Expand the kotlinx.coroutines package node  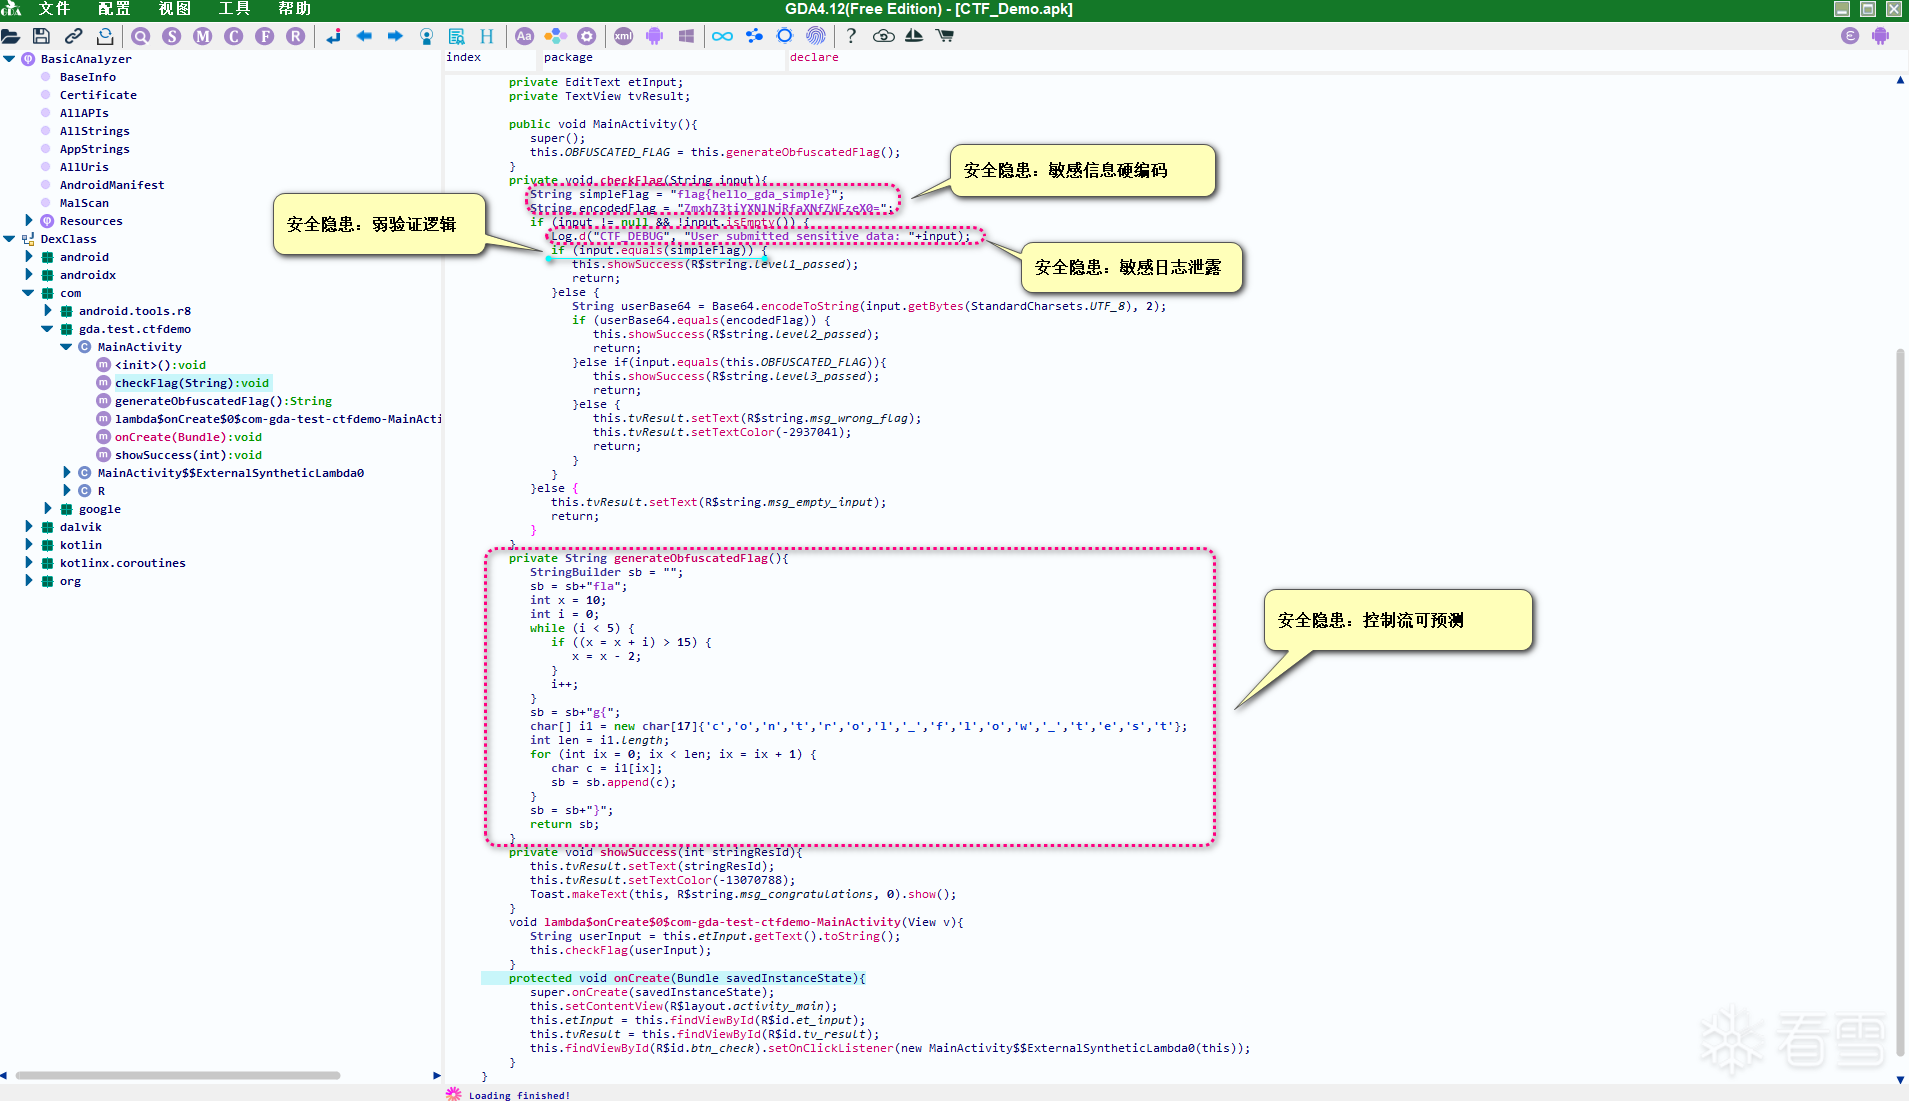point(28,563)
